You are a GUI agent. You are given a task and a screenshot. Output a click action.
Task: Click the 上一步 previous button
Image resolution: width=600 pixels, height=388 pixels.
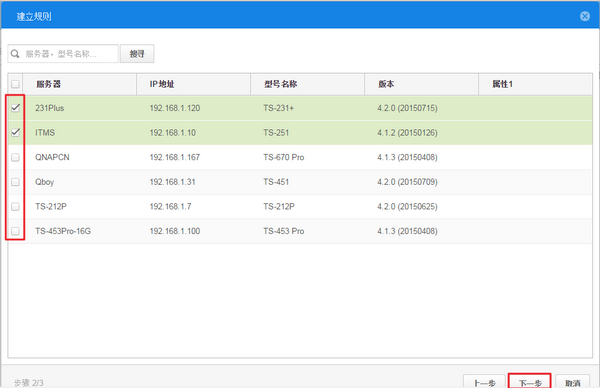tap(484, 382)
